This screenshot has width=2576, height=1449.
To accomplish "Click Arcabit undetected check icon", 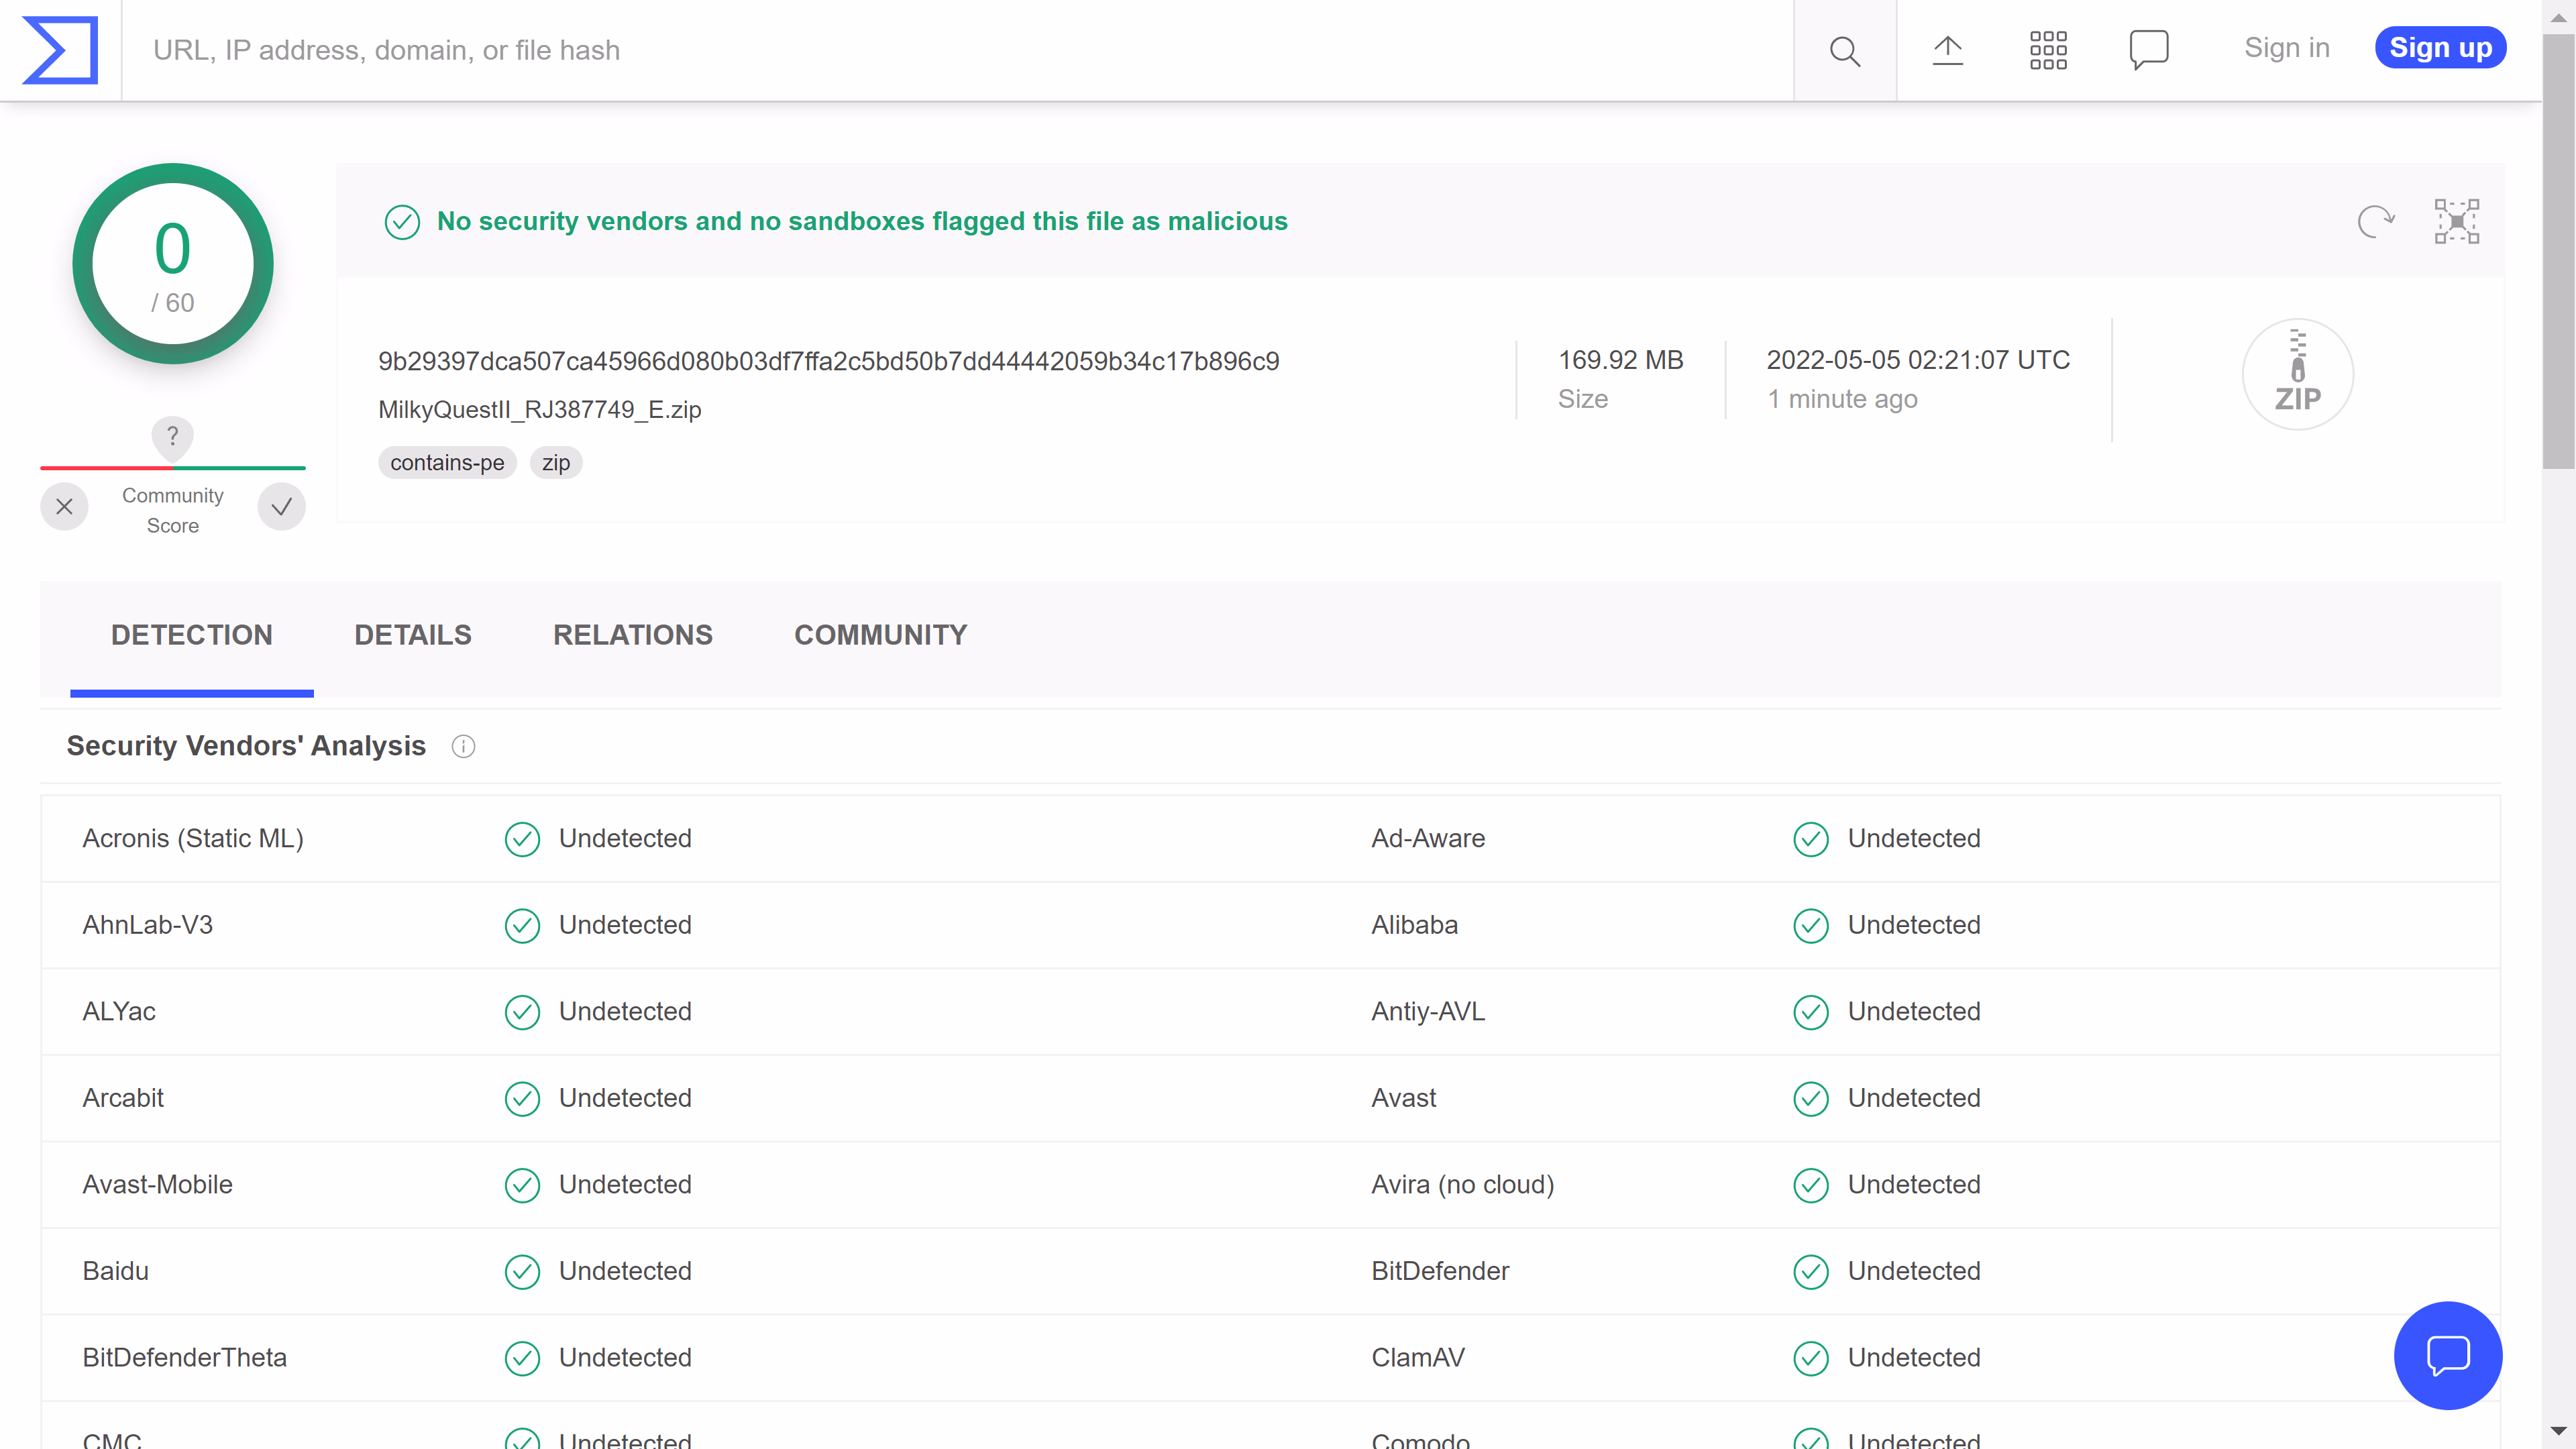I will pyautogui.click(x=522, y=1099).
